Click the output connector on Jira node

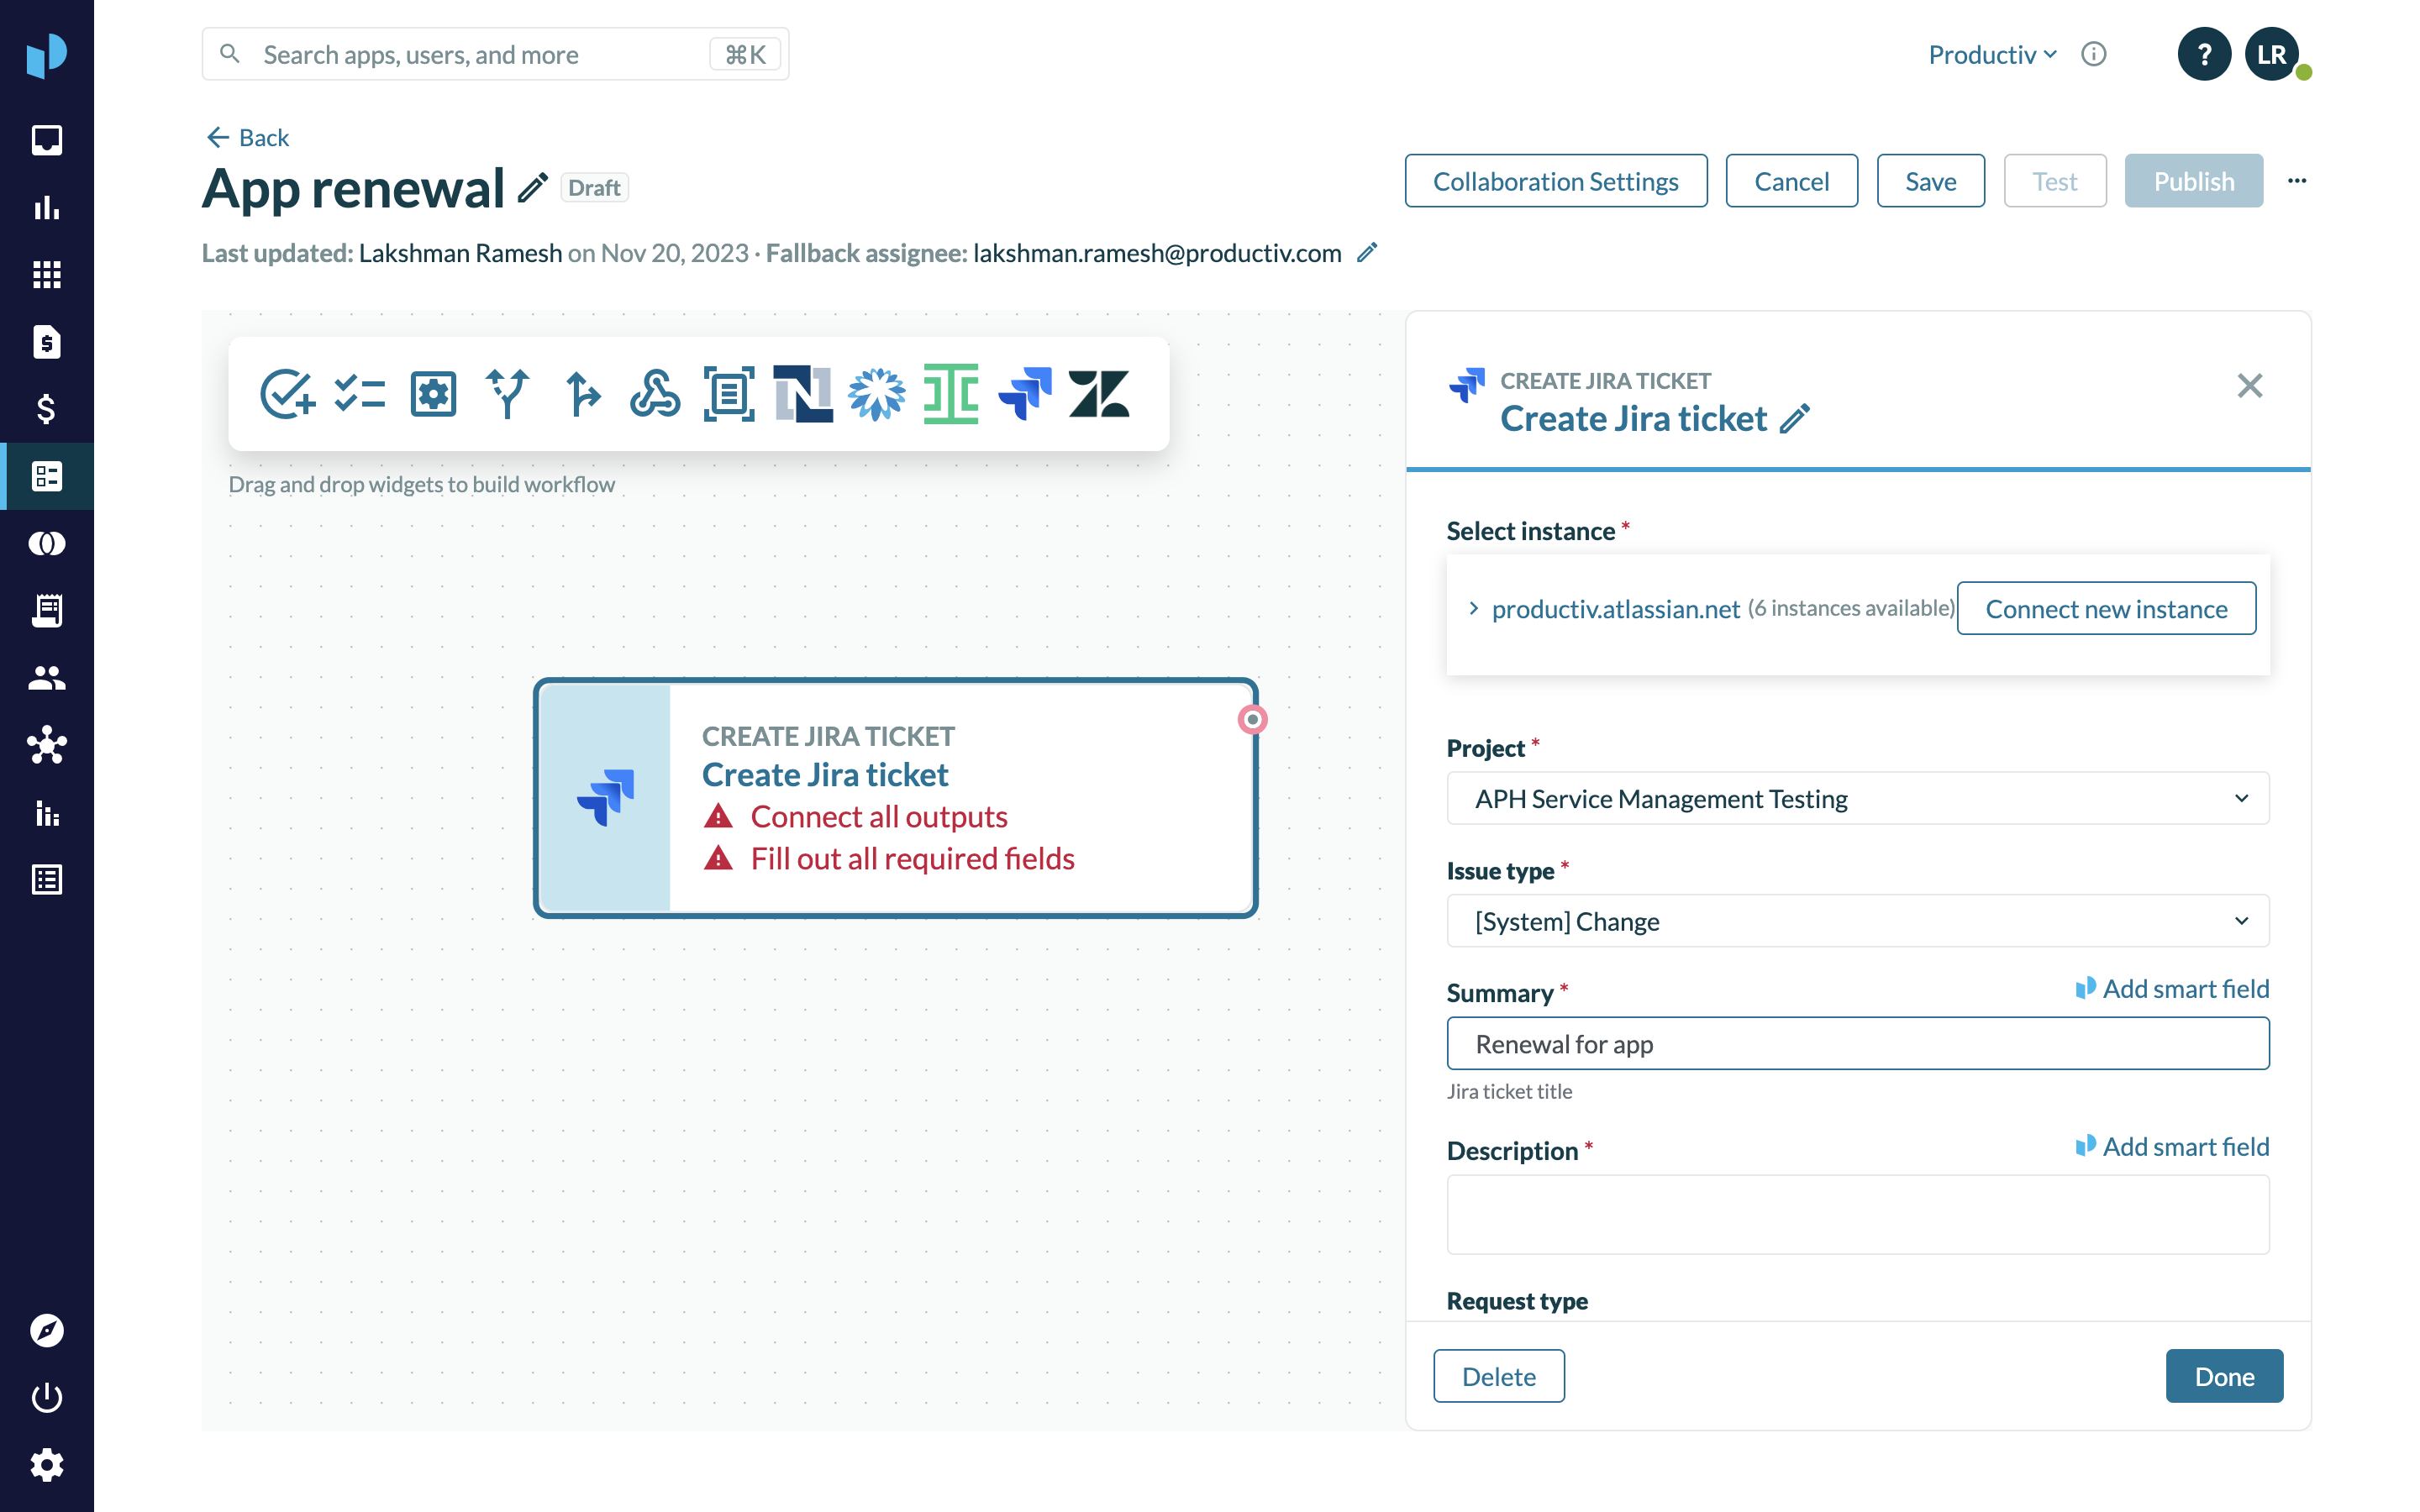point(1252,719)
